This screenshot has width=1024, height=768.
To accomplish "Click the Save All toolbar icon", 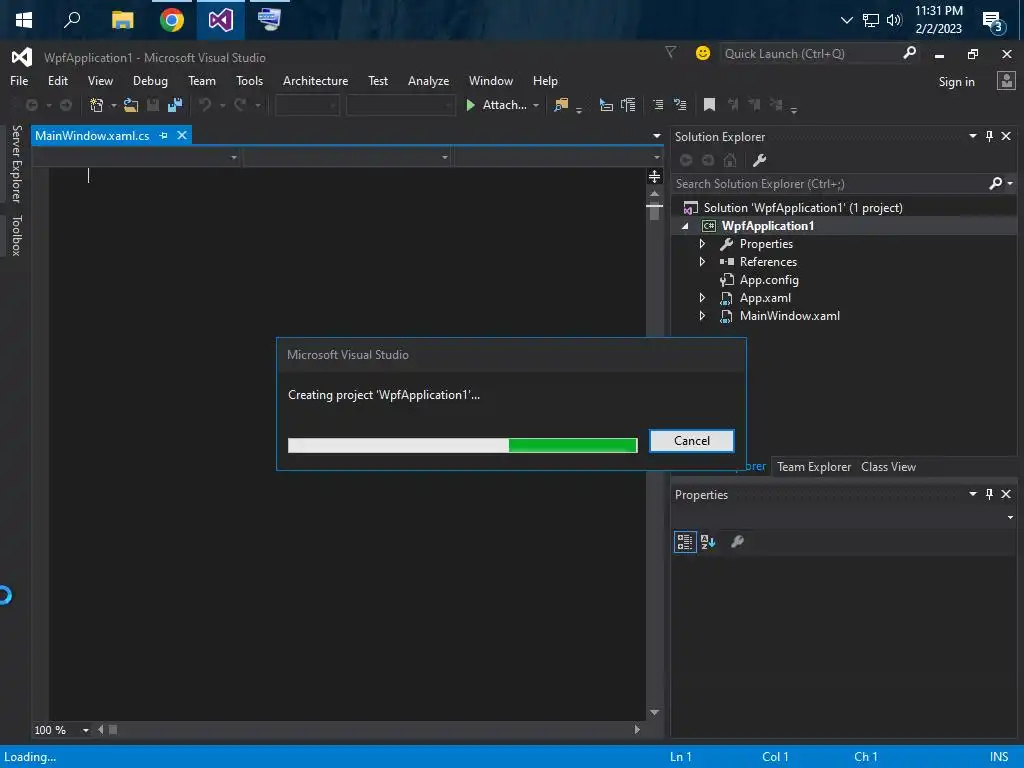I will click(174, 105).
